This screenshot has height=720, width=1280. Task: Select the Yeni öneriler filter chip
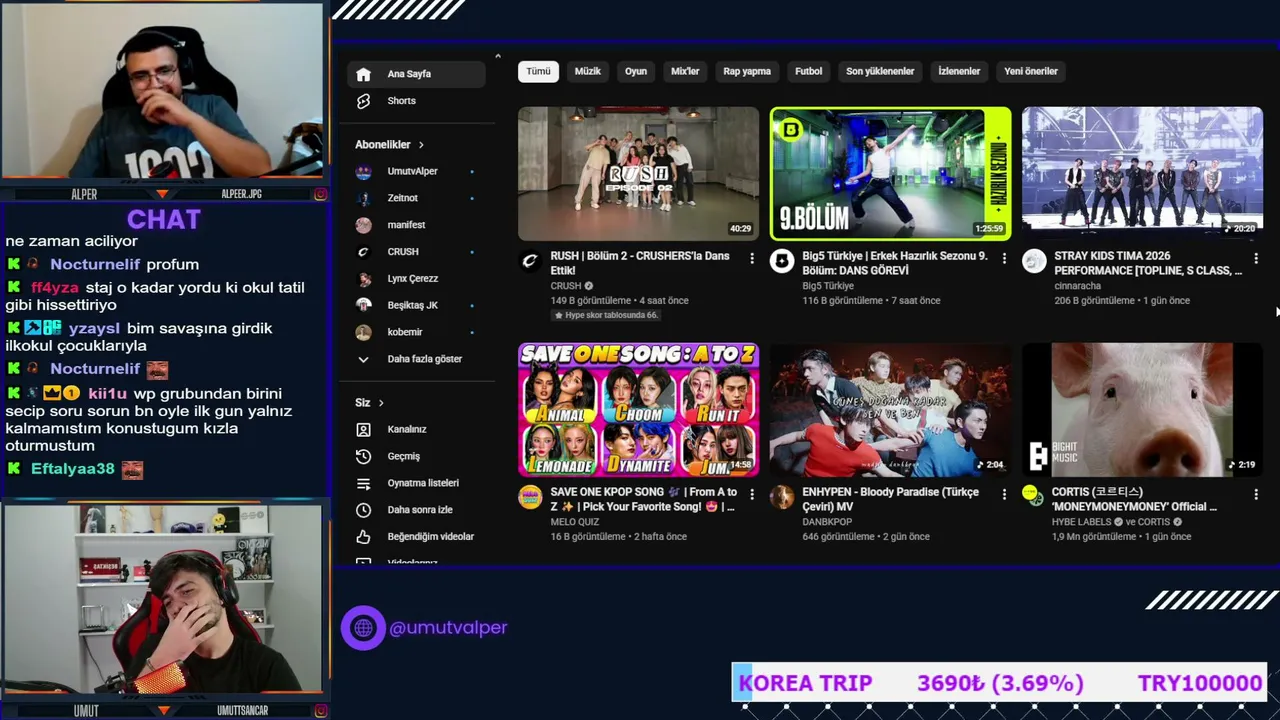tap(1031, 71)
